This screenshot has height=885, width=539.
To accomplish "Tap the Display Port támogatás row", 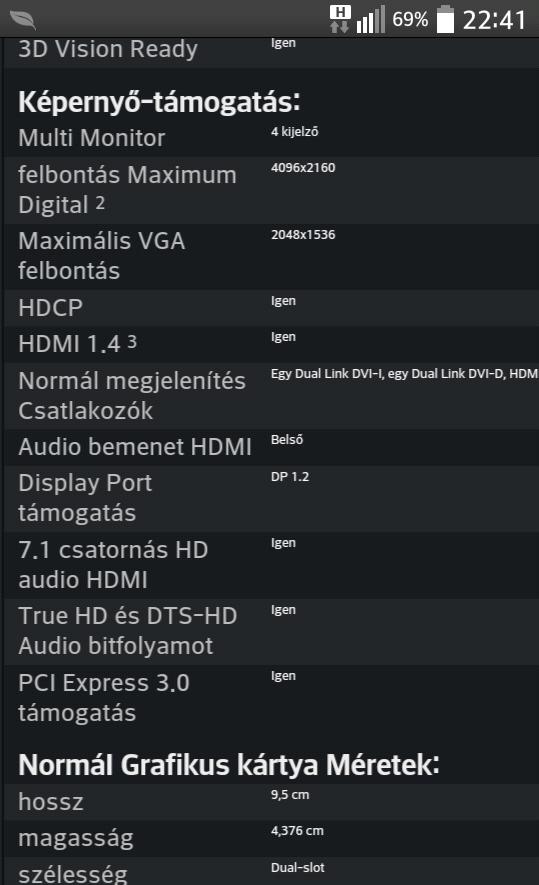I will (x=271, y=498).
